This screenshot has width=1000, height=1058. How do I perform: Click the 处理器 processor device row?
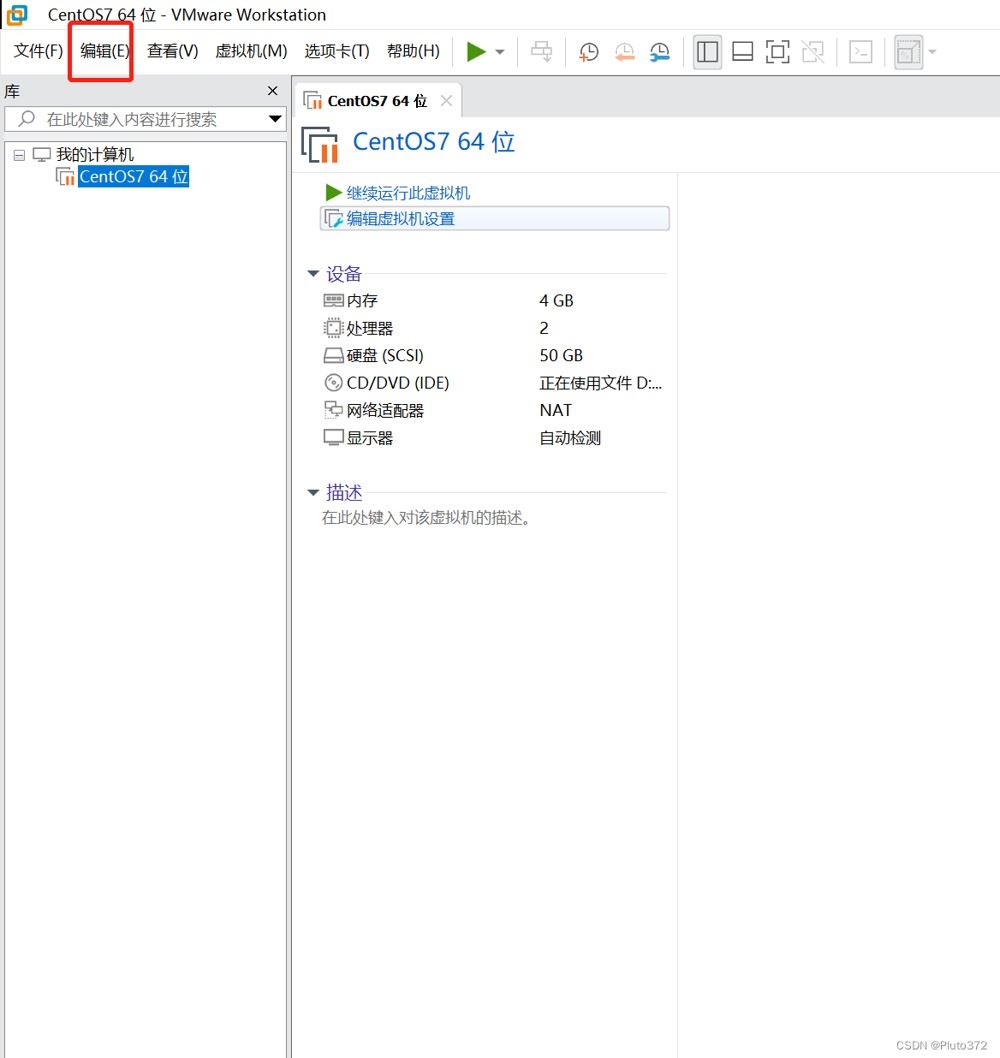point(495,328)
